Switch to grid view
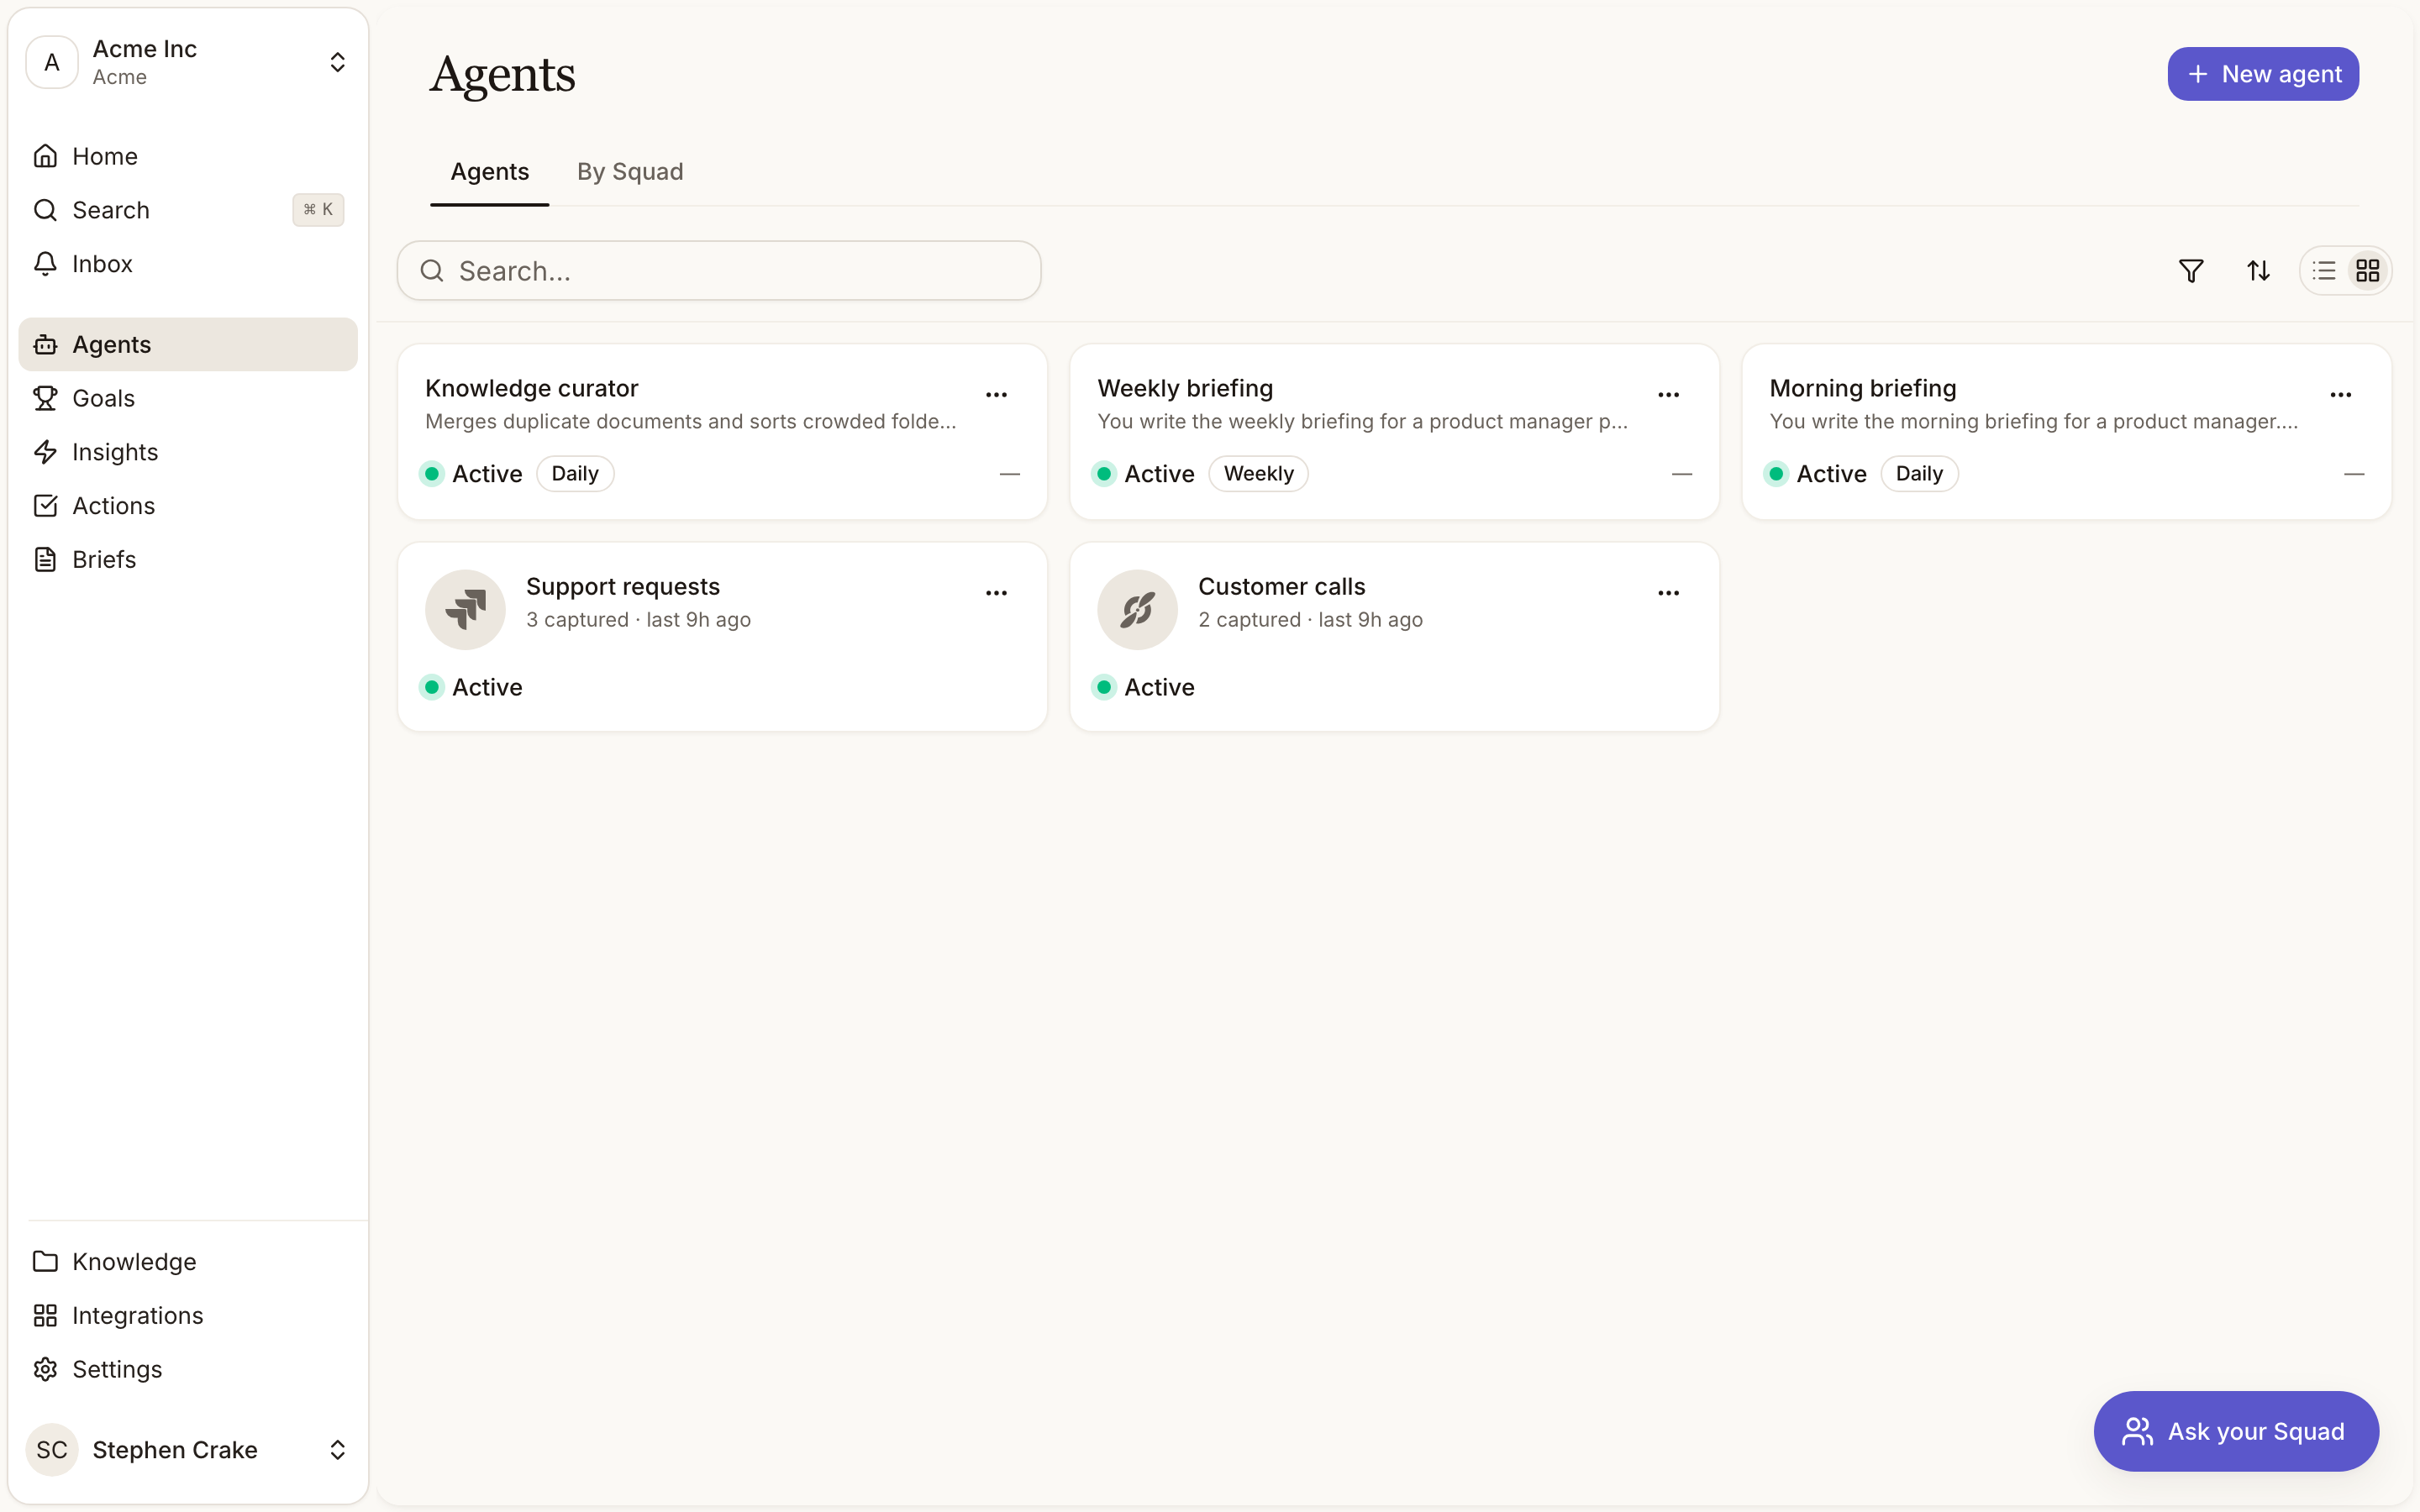2420x1512 pixels. click(2367, 271)
